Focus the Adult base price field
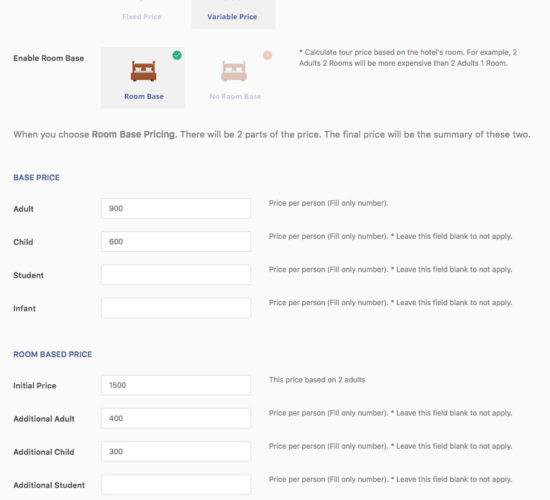 [176, 208]
